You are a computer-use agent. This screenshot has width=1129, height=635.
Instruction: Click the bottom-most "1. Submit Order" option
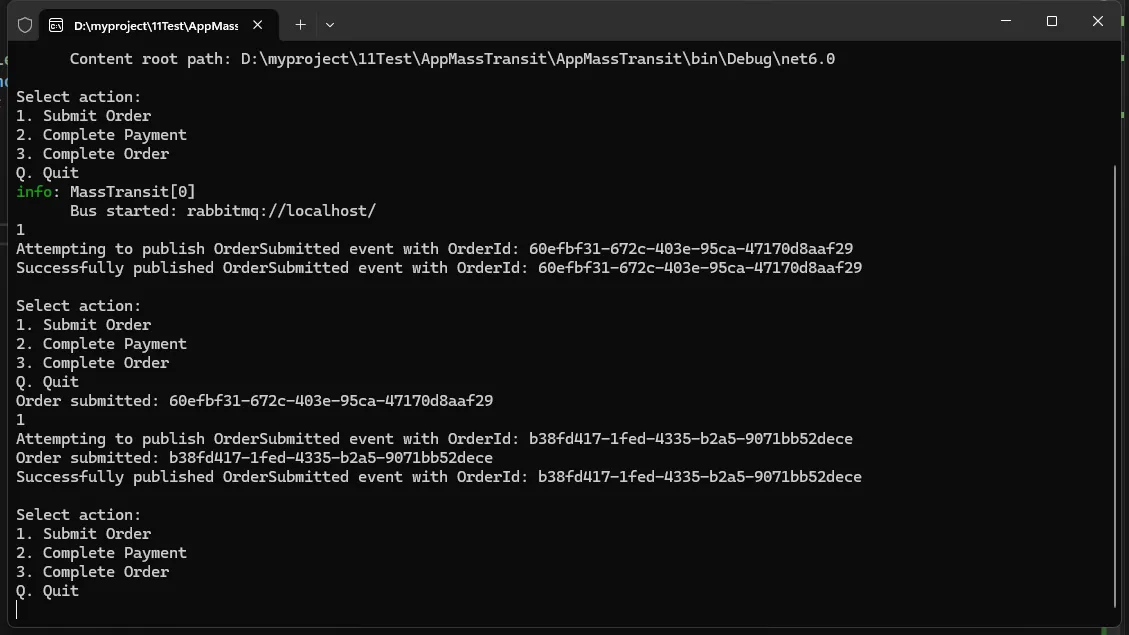click(x=84, y=534)
